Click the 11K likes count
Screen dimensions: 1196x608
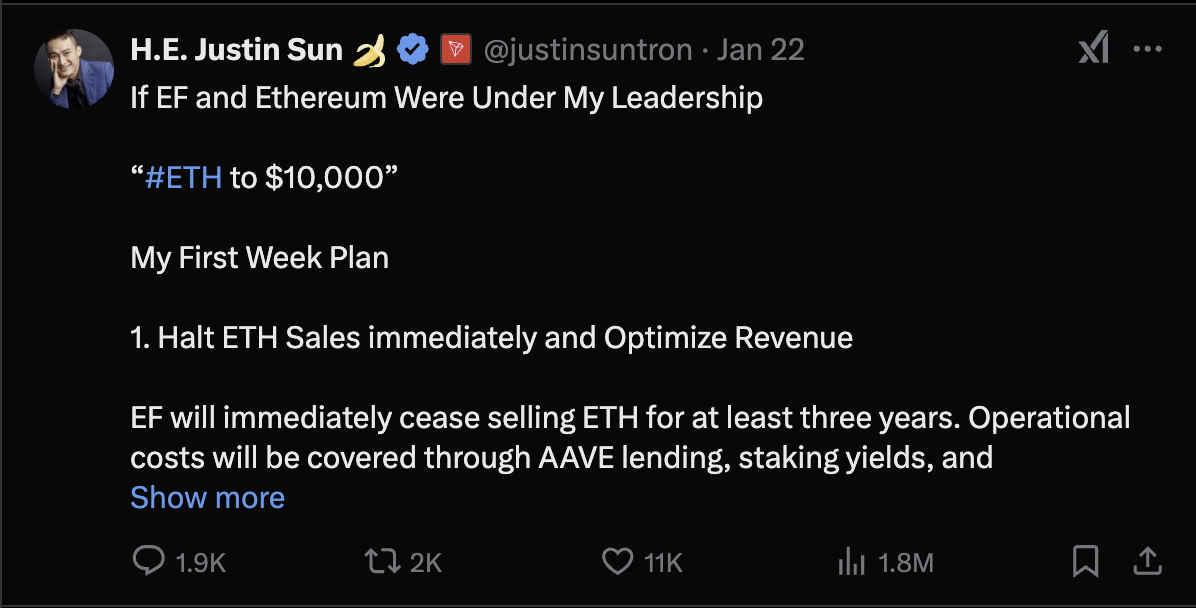click(x=663, y=563)
